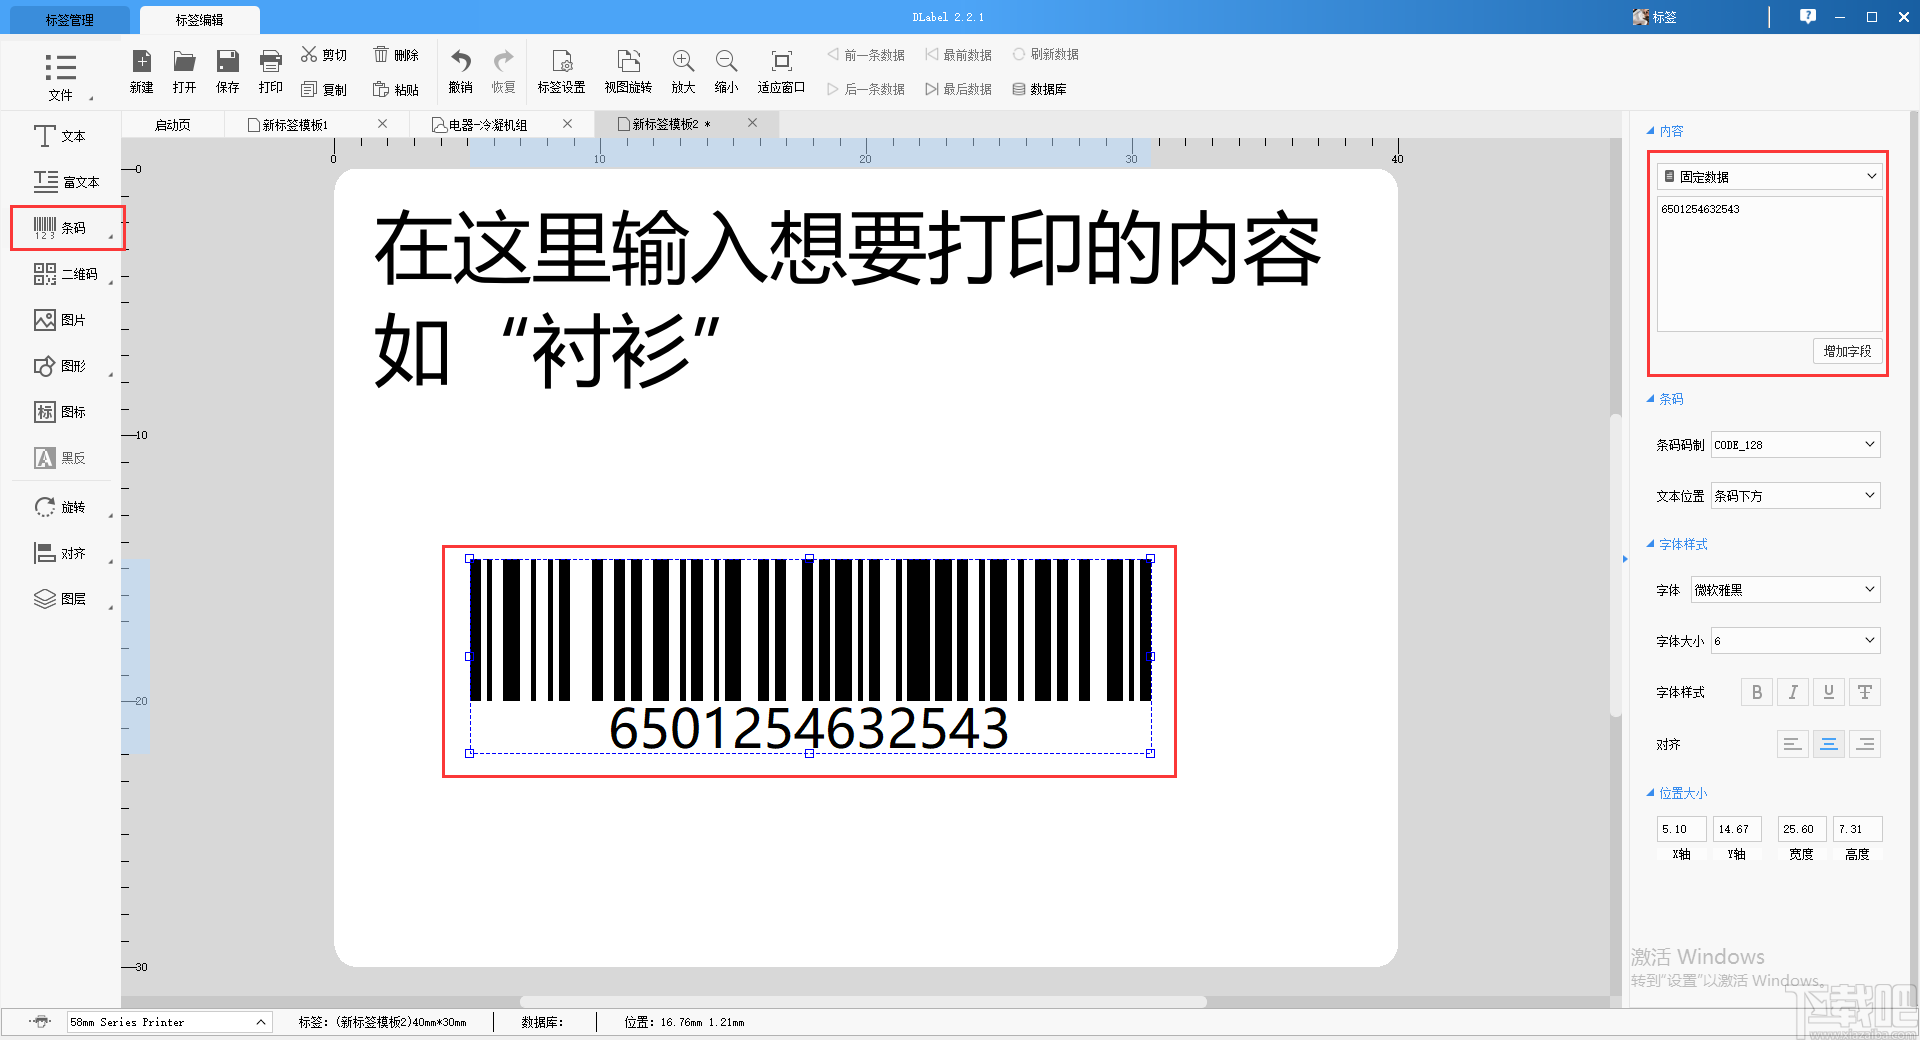Viewport: 1920px width, 1040px height.
Task: Toggle bold font style
Action: (x=1756, y=691)
